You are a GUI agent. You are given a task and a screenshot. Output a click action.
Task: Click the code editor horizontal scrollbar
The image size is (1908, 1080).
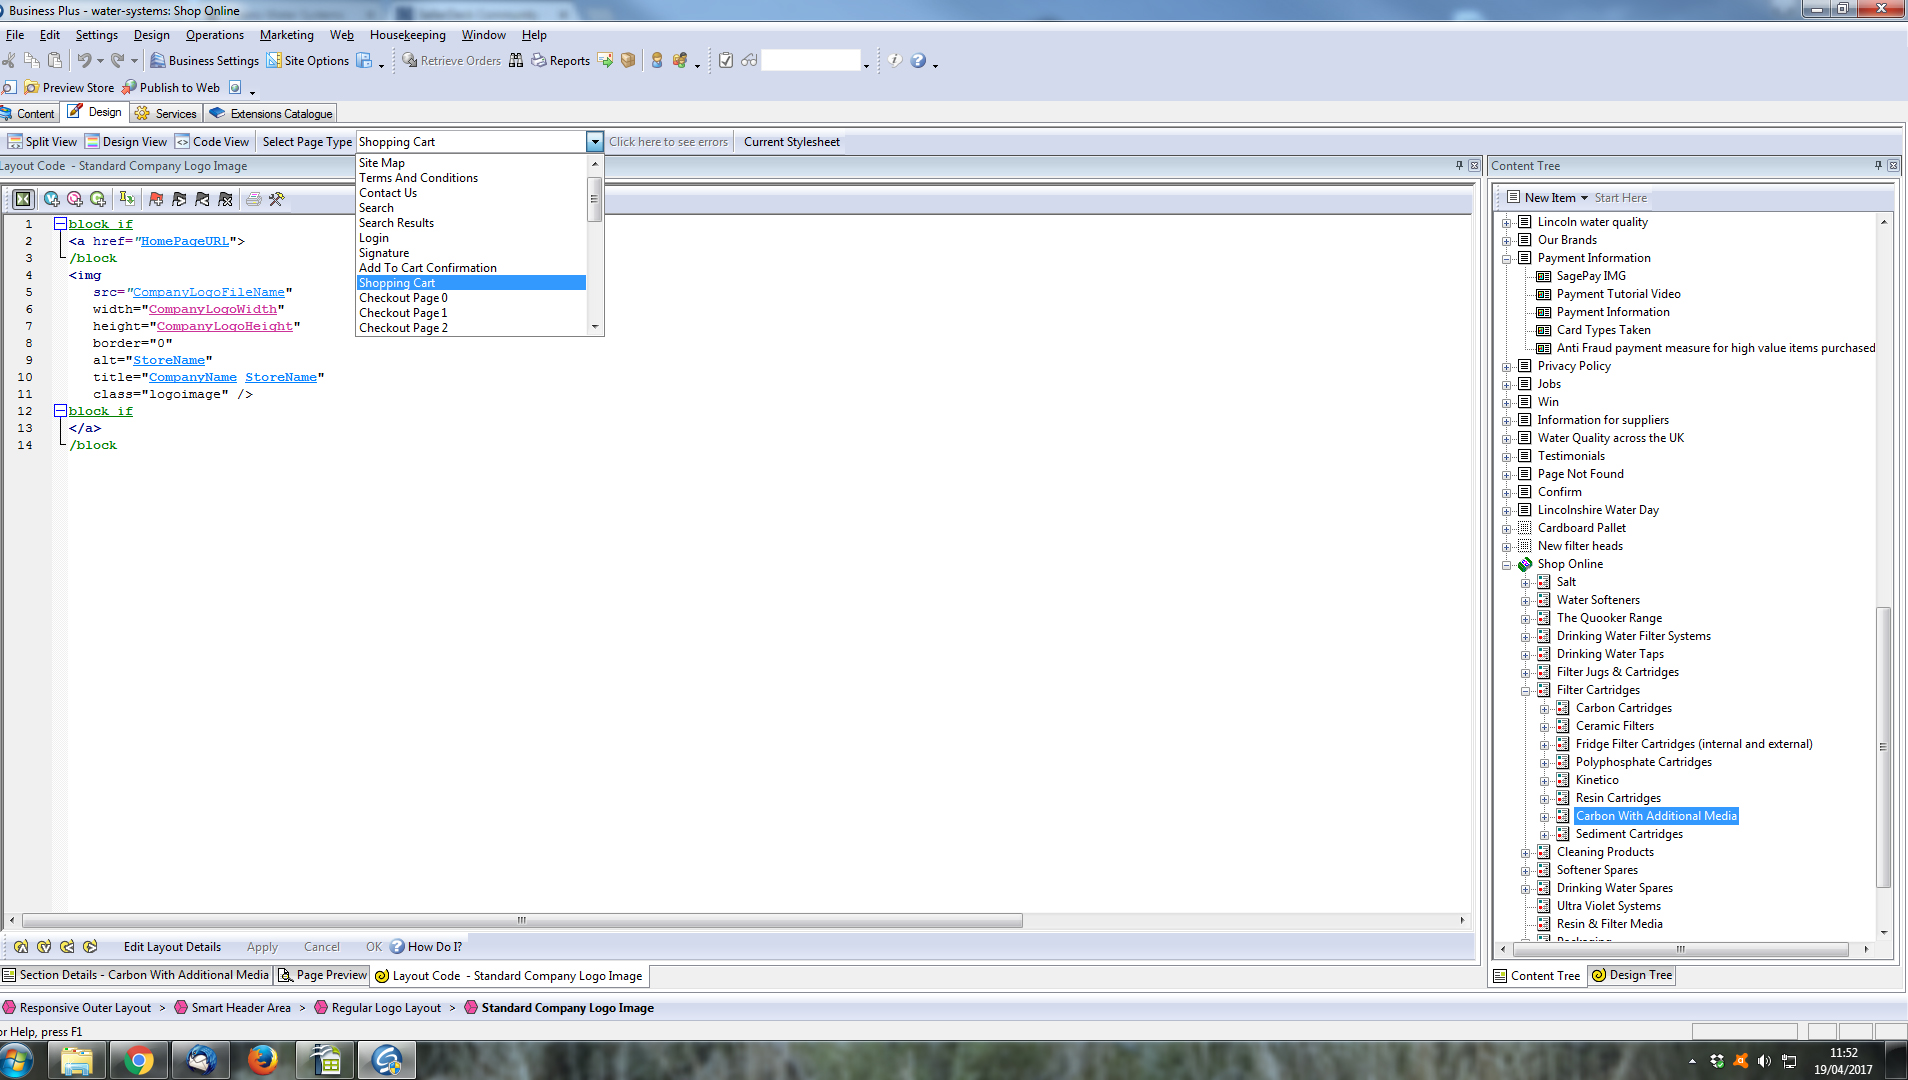522,921
